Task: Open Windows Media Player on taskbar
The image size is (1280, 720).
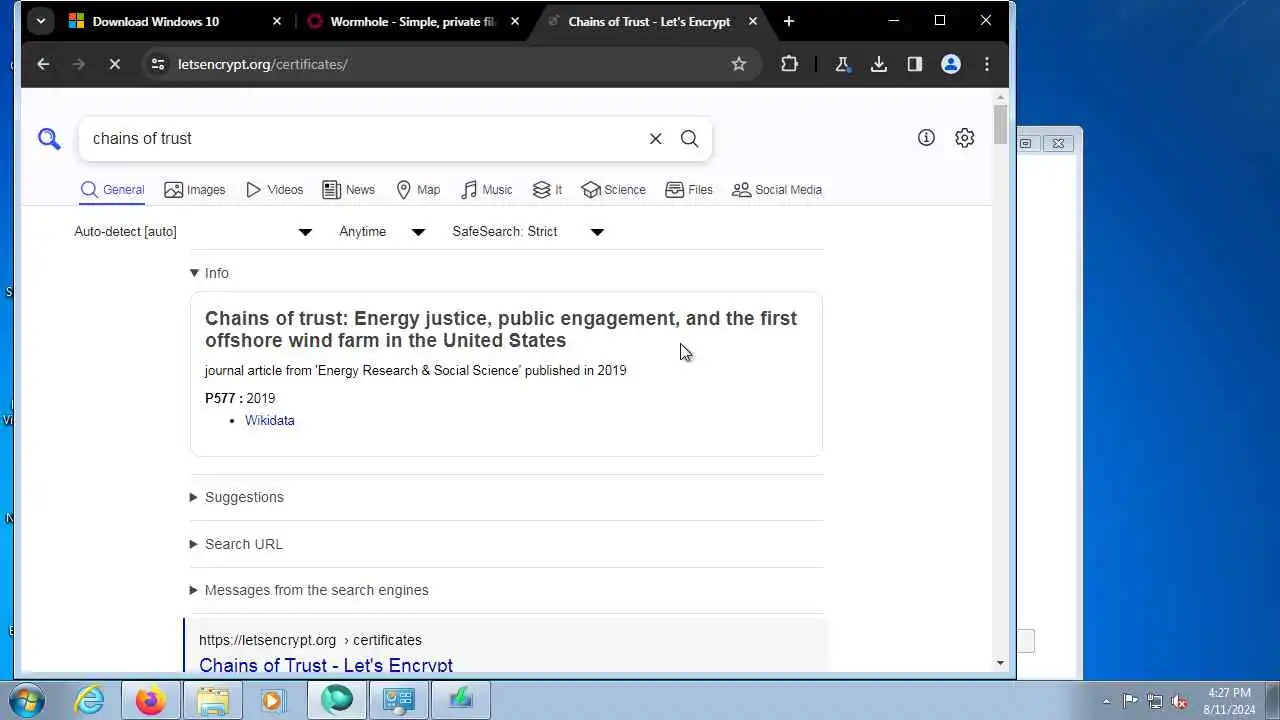Action: click(273, 700)
